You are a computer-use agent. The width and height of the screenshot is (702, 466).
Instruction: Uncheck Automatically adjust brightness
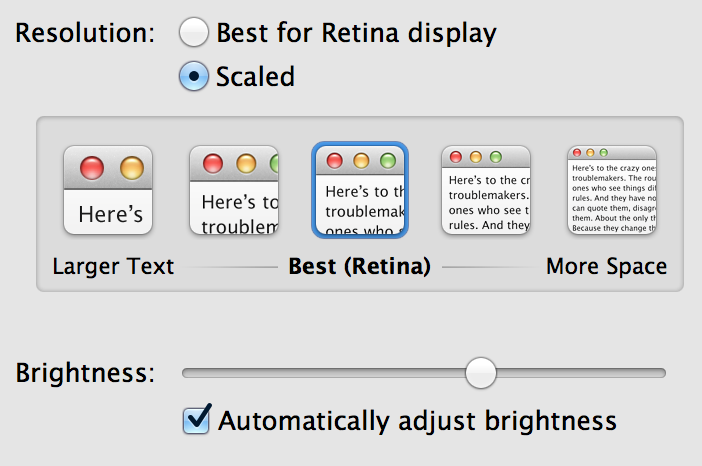pos(197,419)
